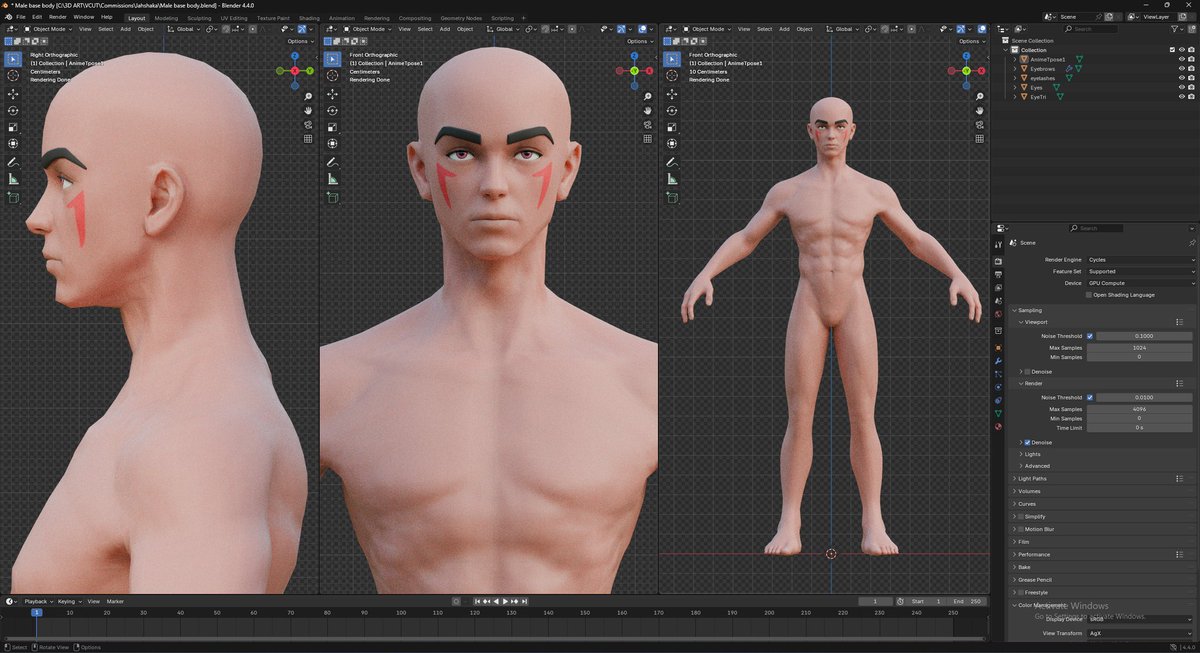Select the Annotate tool in left viewport

pyautogui.click(x=13, y=162)
